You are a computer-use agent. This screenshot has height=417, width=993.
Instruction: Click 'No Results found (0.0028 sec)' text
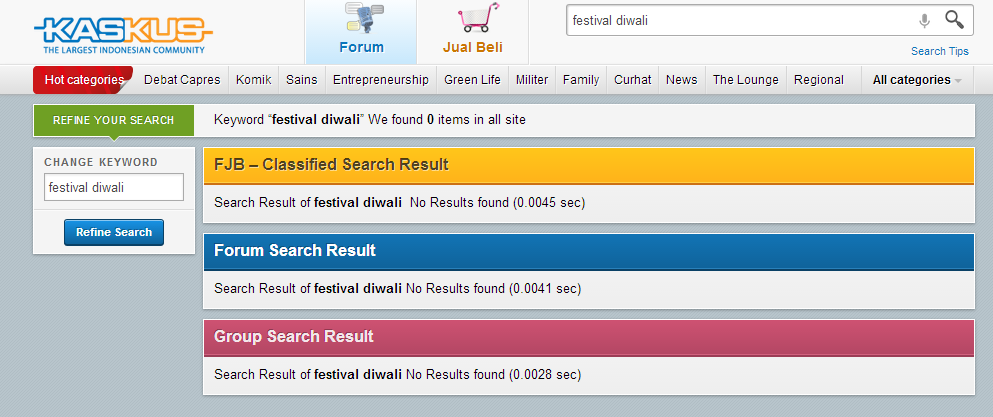(493, 375)
